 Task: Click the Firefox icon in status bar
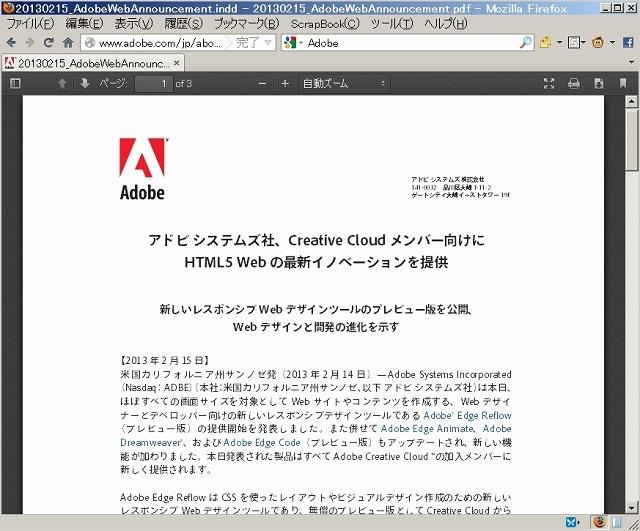(x=598, y=521)
